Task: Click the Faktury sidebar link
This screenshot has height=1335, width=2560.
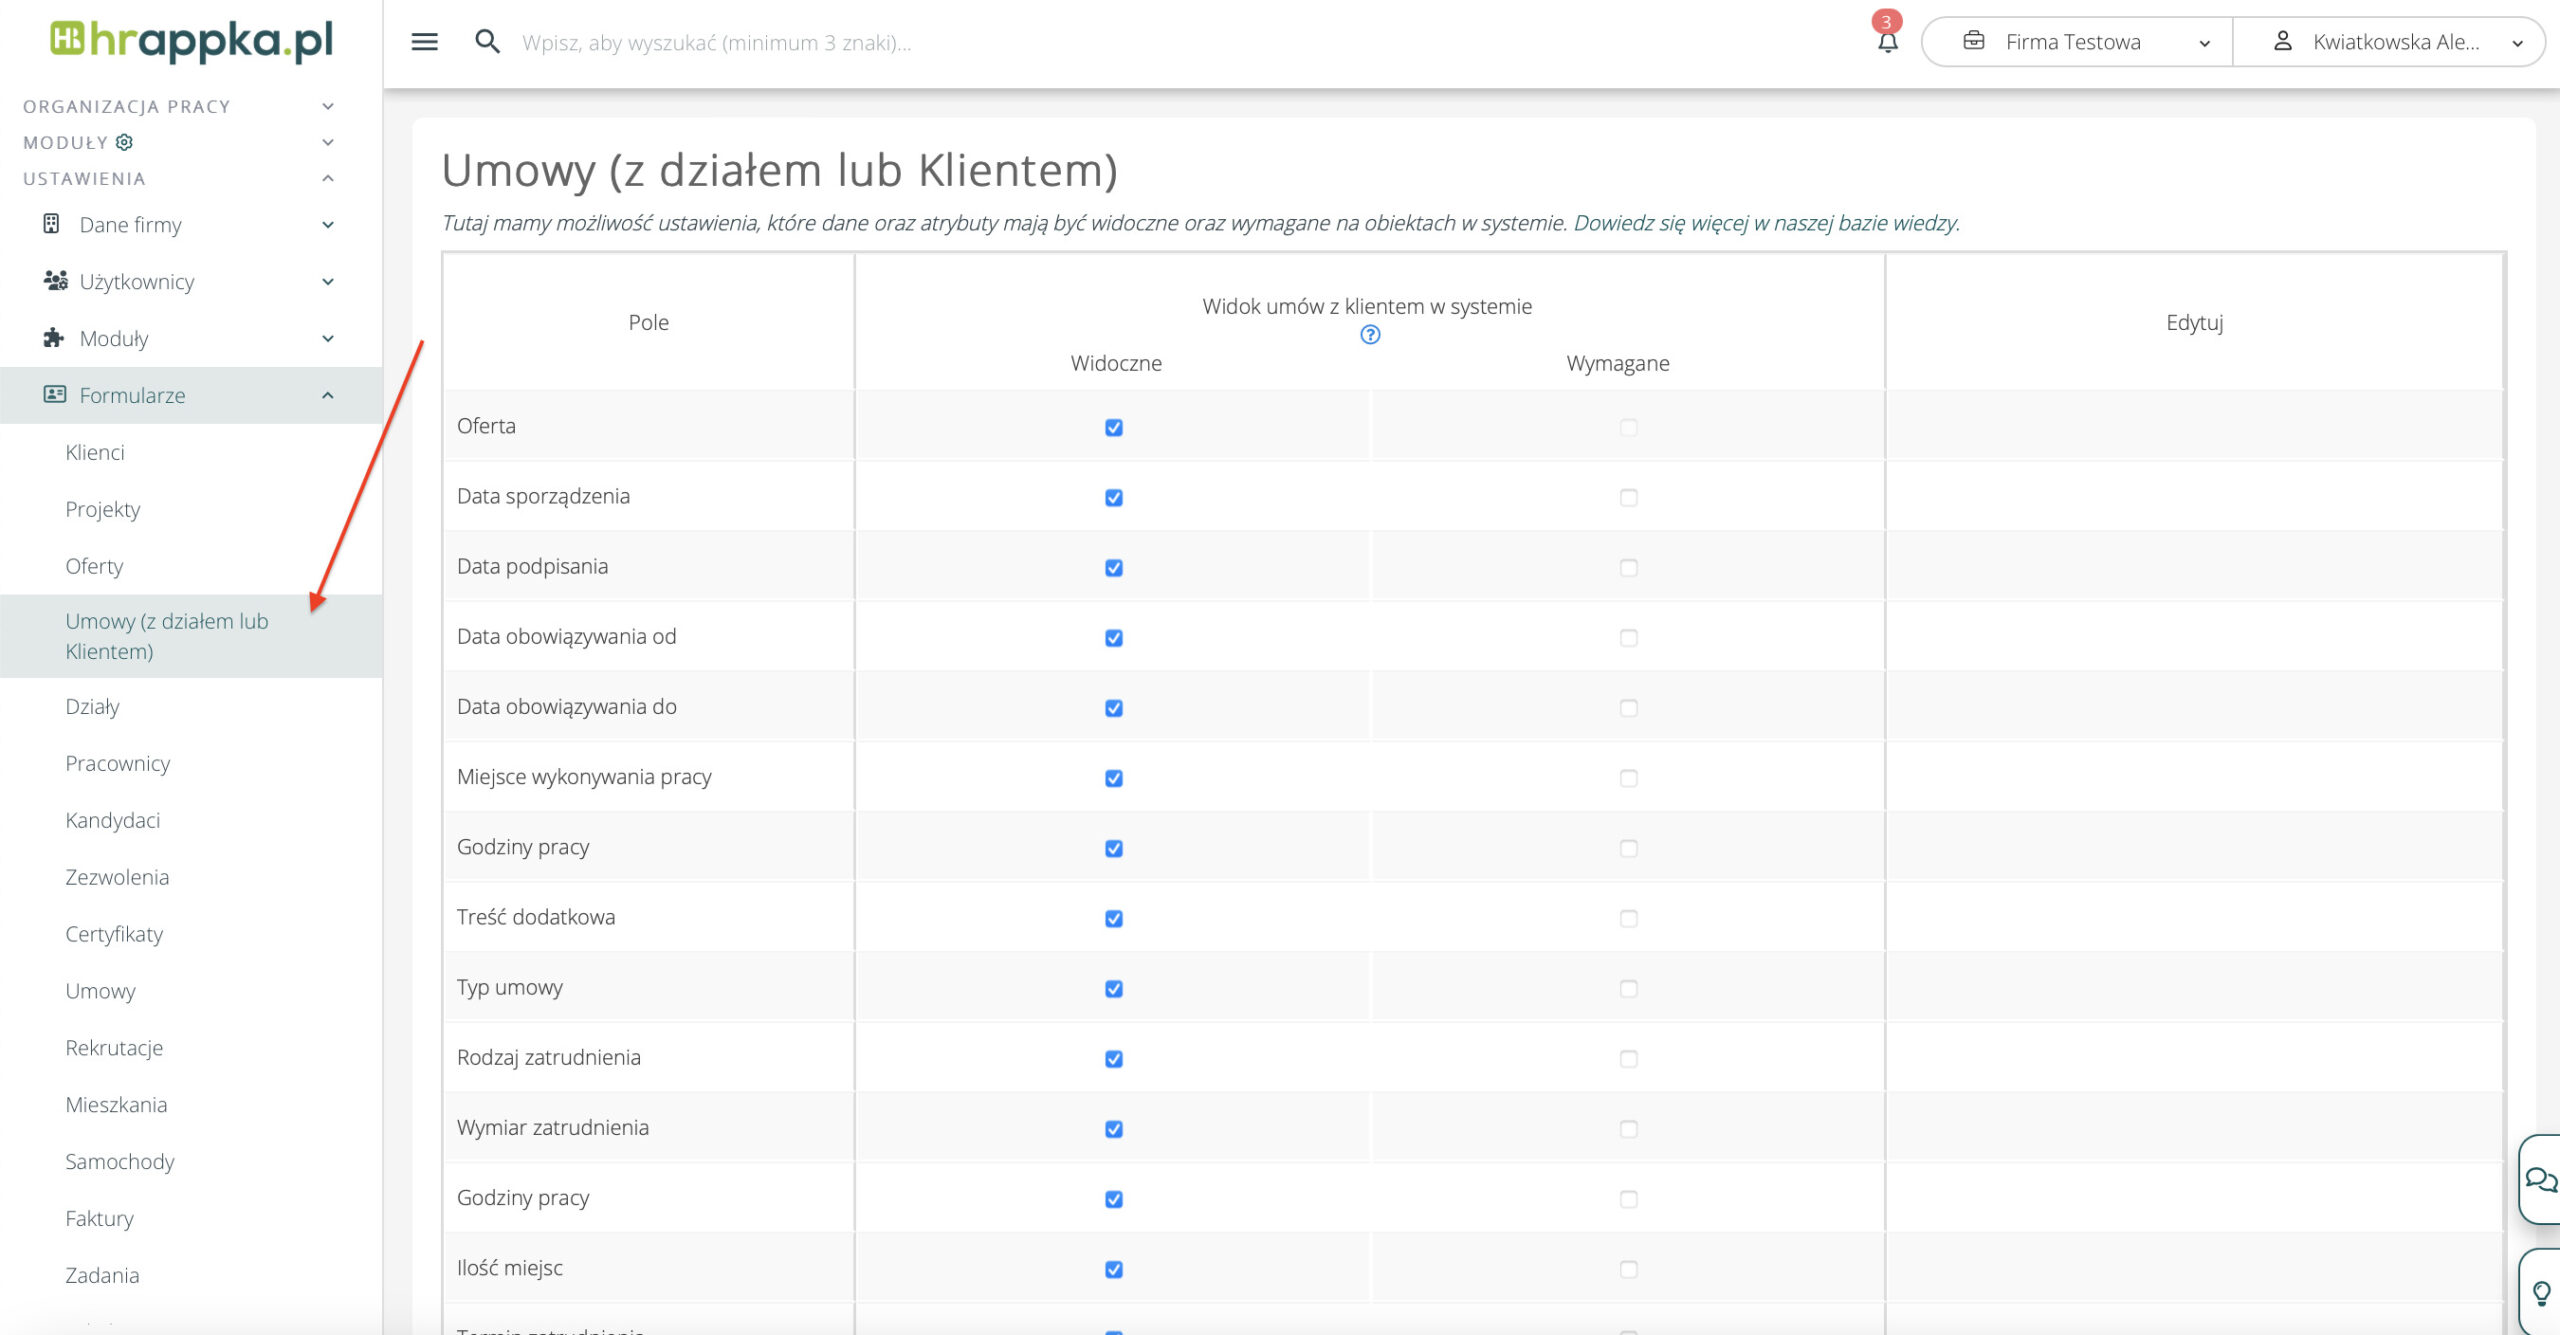Action: pos(99,1218)
